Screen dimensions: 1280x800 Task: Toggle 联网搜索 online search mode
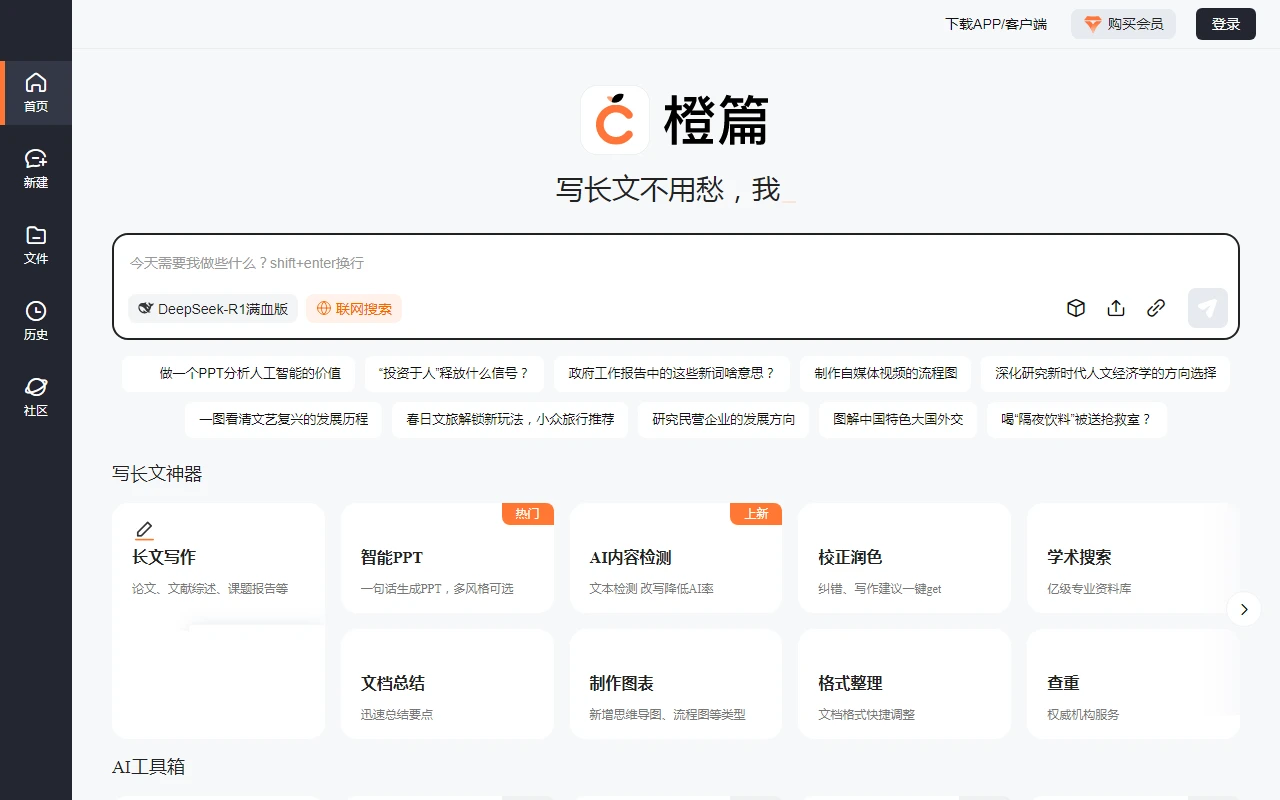tap(354, 308)
